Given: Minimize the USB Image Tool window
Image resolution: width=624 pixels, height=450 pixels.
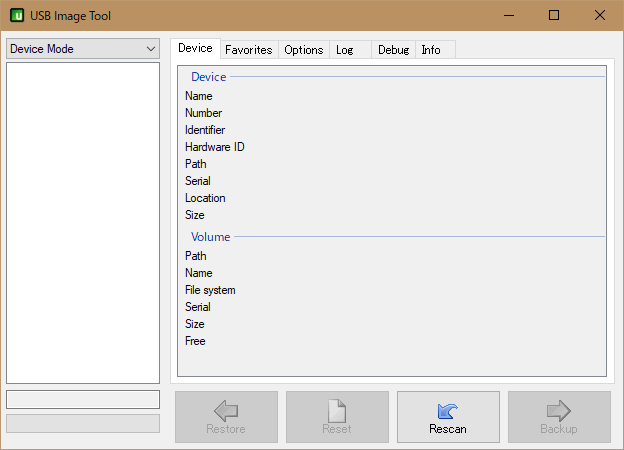Looking at the screenshot, I should (x=509, y=15).
